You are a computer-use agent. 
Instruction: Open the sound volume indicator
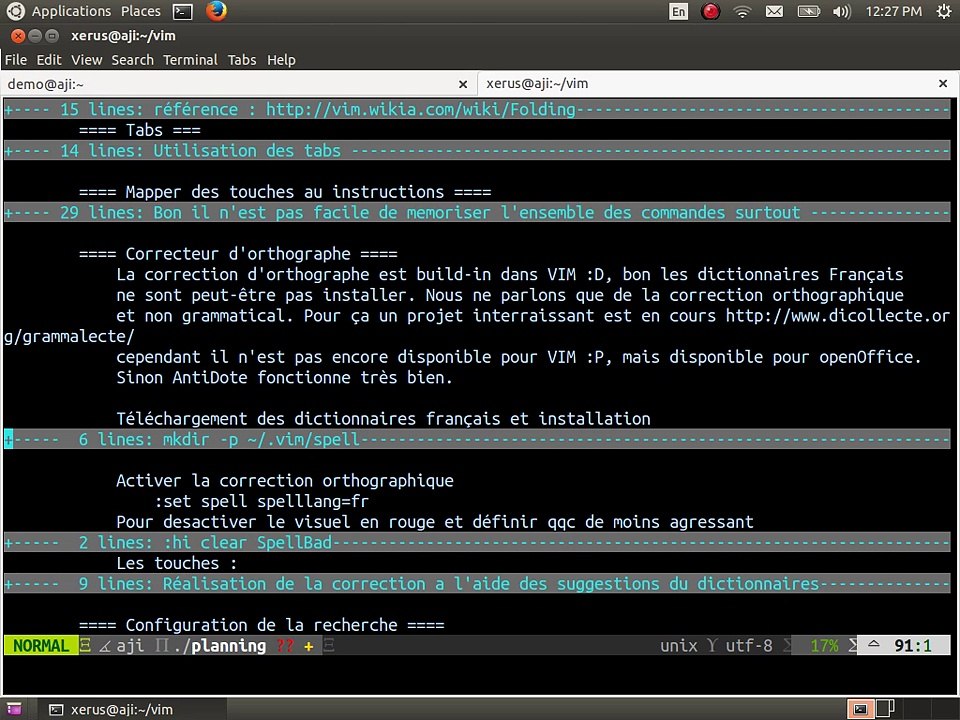(841, 12)
